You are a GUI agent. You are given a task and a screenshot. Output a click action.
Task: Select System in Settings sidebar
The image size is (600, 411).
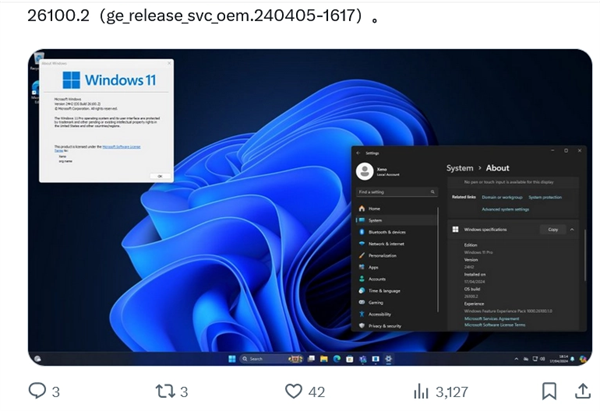coord(396,220)
